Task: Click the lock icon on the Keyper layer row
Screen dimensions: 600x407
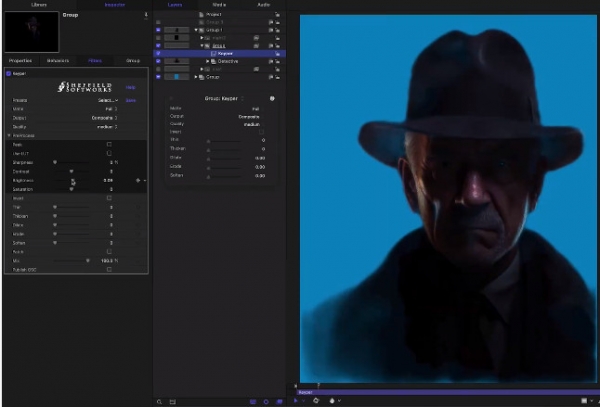Action: click(x=277, y=54)
